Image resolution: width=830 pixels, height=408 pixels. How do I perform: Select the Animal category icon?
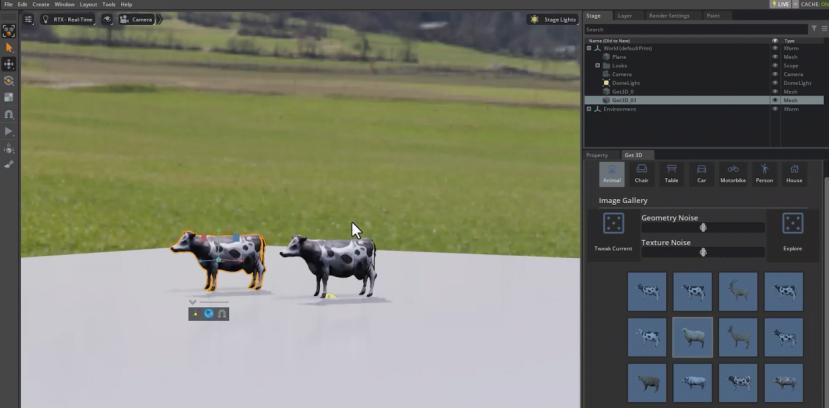[x=611, y=174]
